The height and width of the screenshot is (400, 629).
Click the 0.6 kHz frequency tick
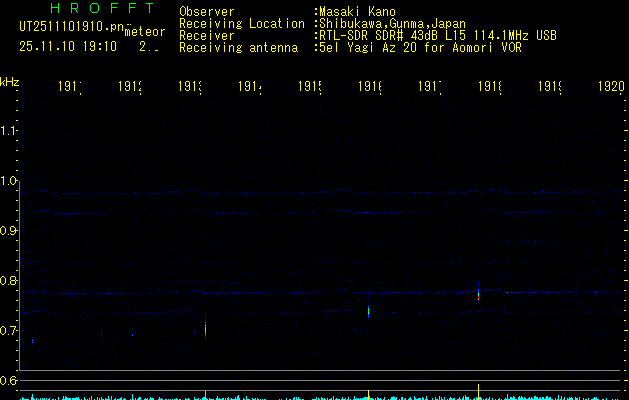click(x=10, y=381)
